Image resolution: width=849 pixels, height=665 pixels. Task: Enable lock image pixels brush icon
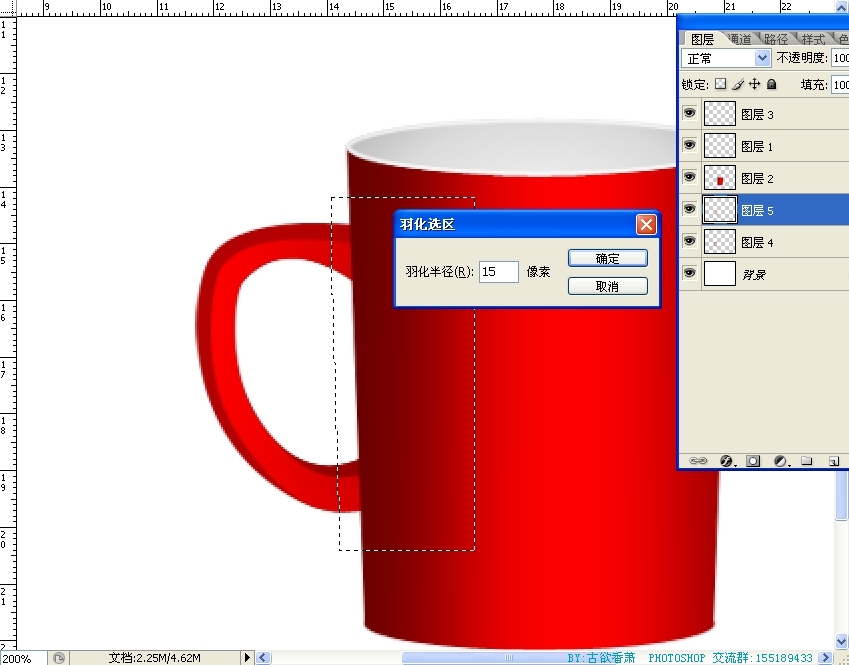click(x=738, y=85)
